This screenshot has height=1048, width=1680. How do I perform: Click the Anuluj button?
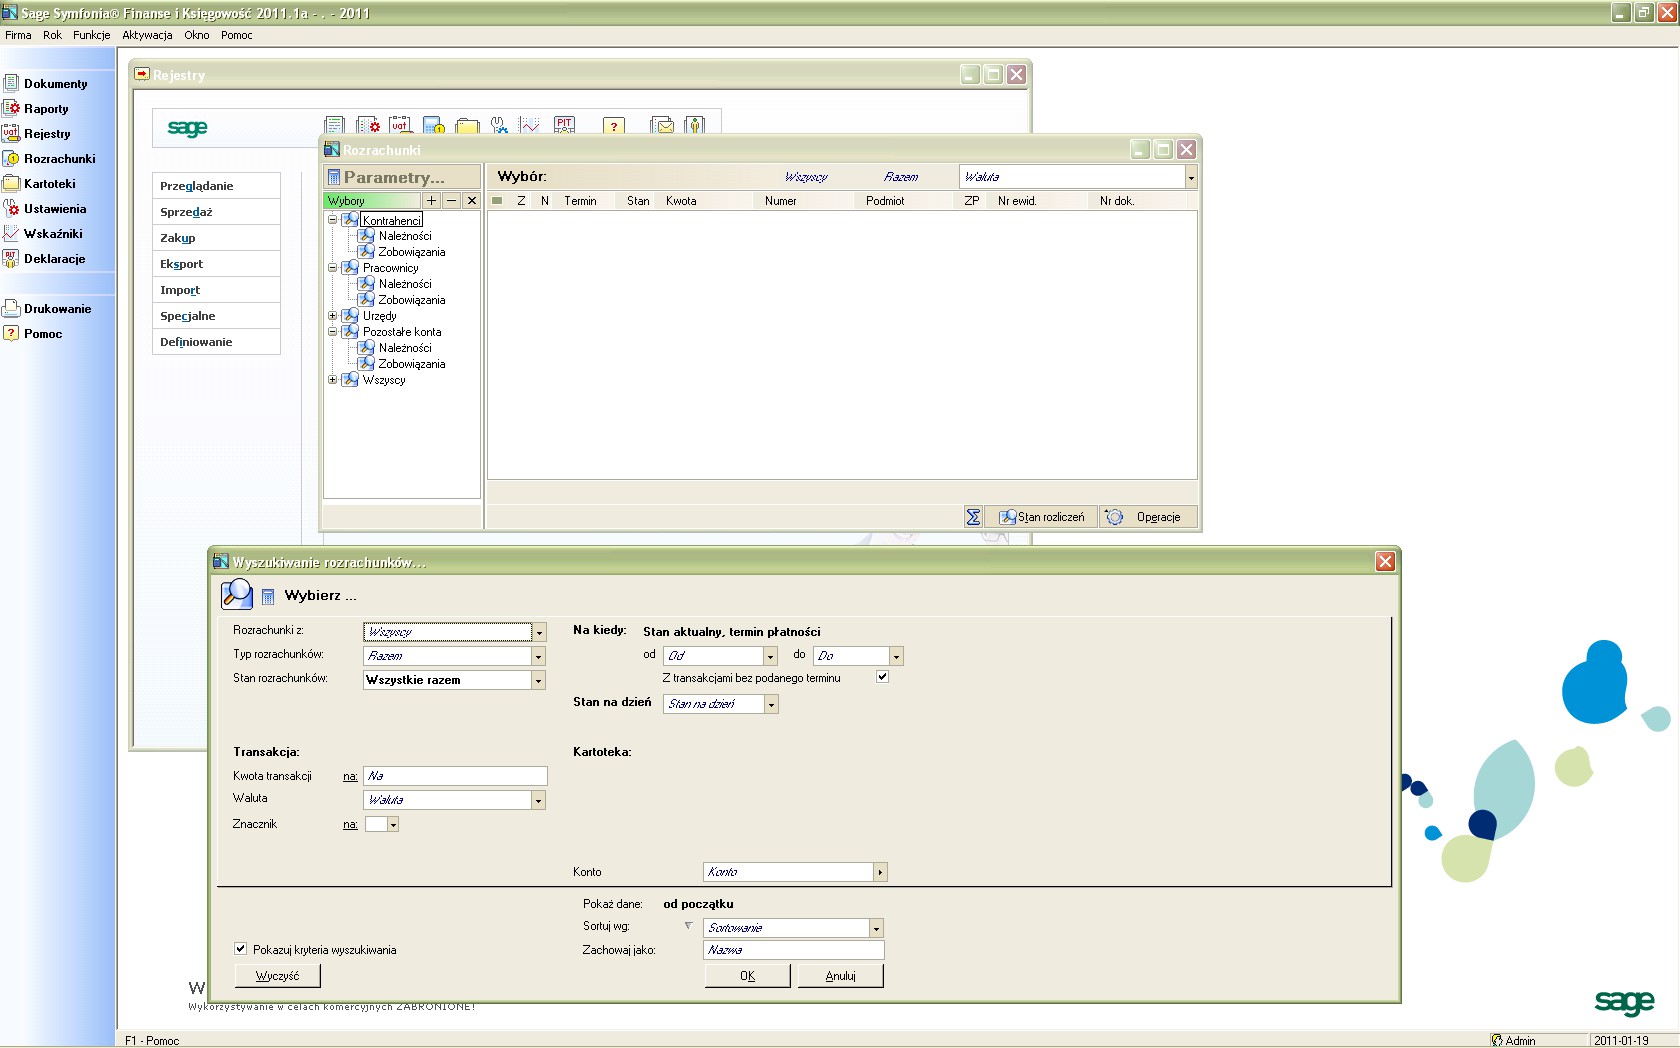pos(840,976)
